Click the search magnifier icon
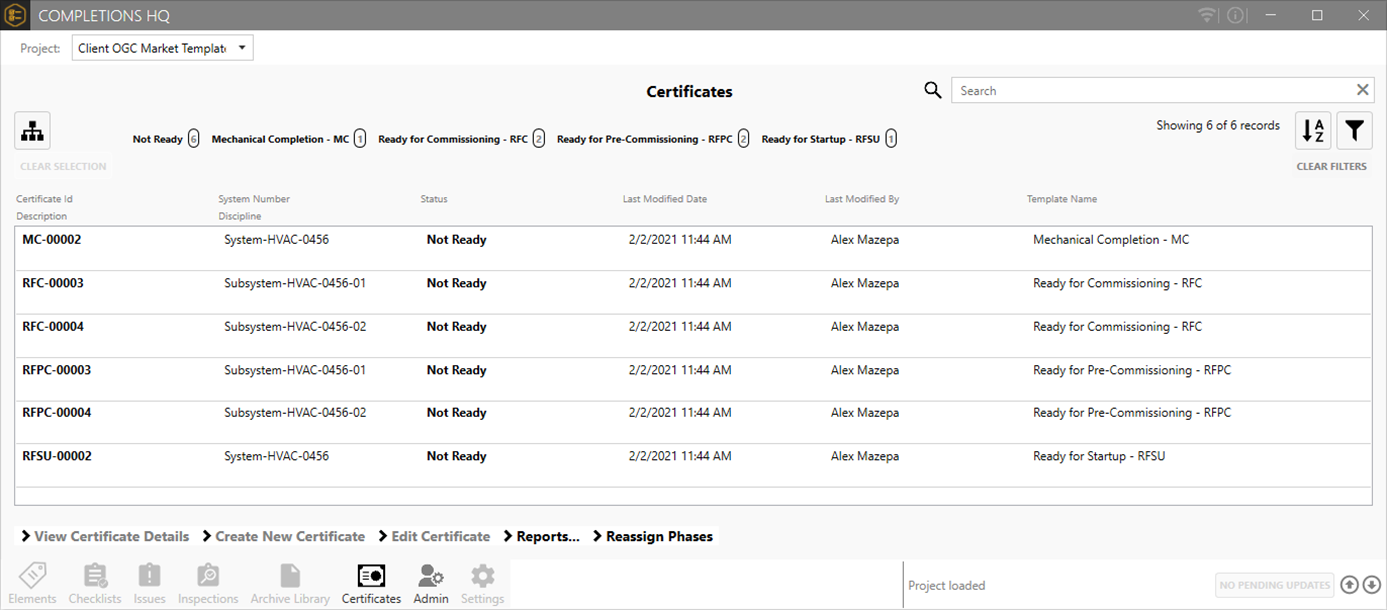Viewport: 1387px width, 610px height. tap(933, 91)
